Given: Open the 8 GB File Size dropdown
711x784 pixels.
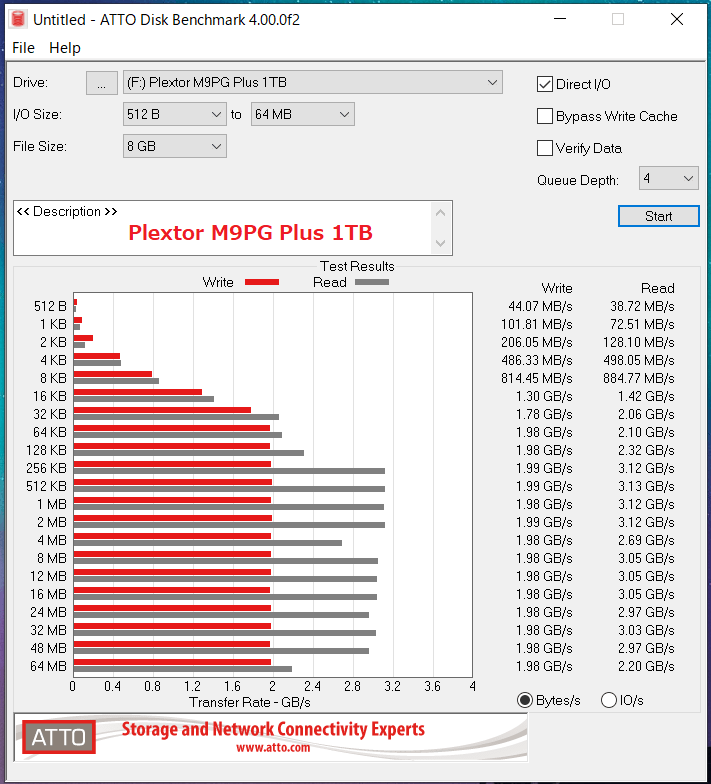Looking at the screenshot, I should [x=174, y=146].
